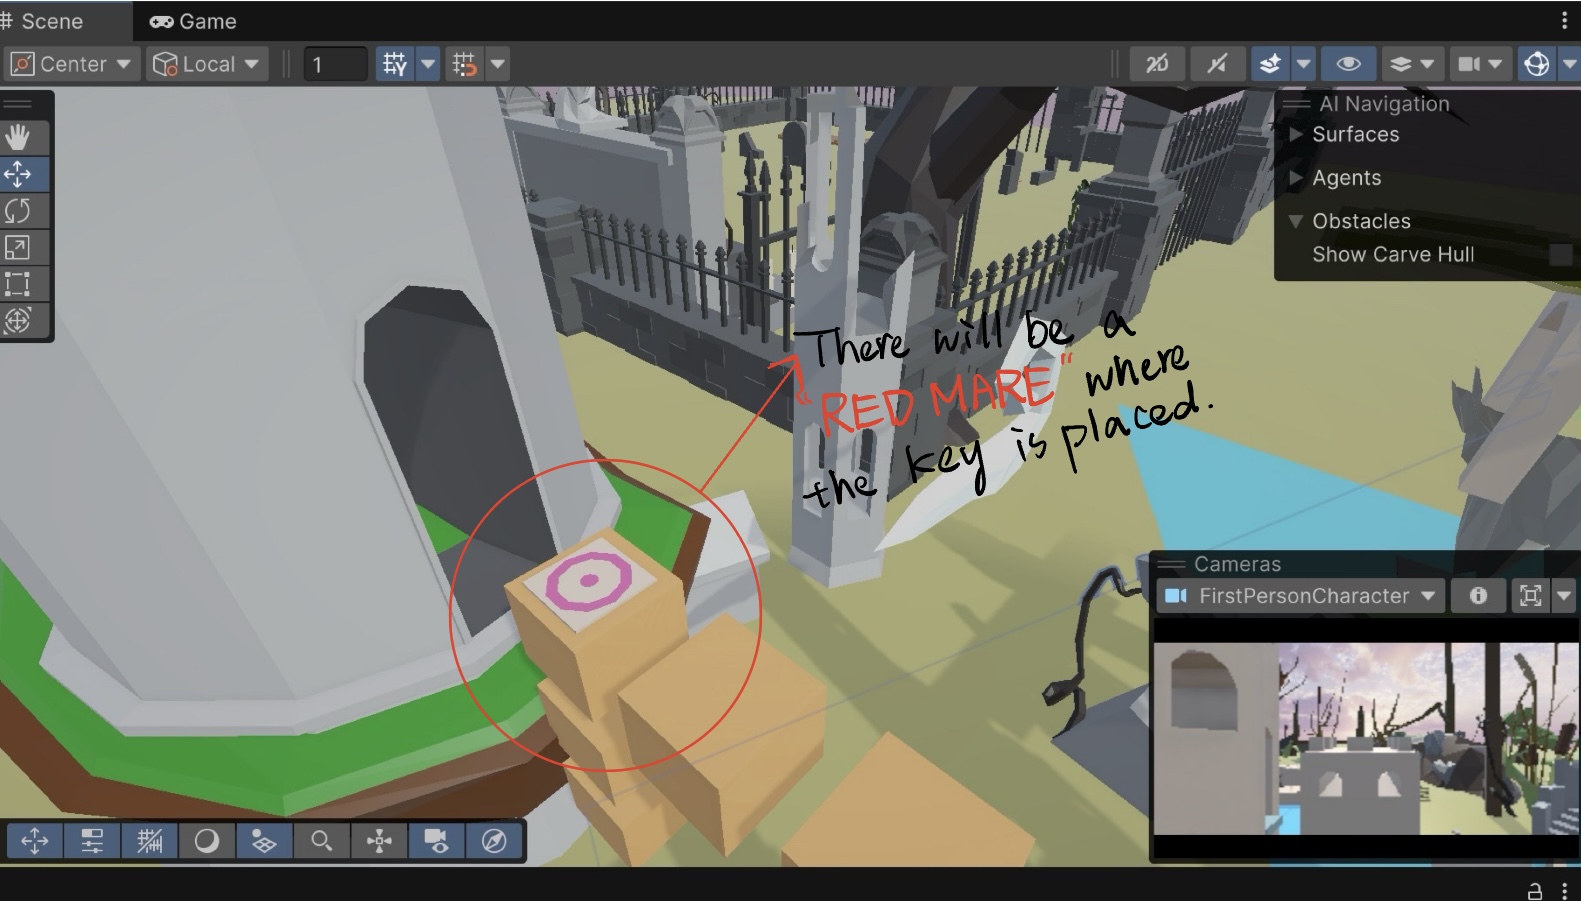
Task: Check the Show Carve Hull checkbox
Action: (x=1559, y=255)
